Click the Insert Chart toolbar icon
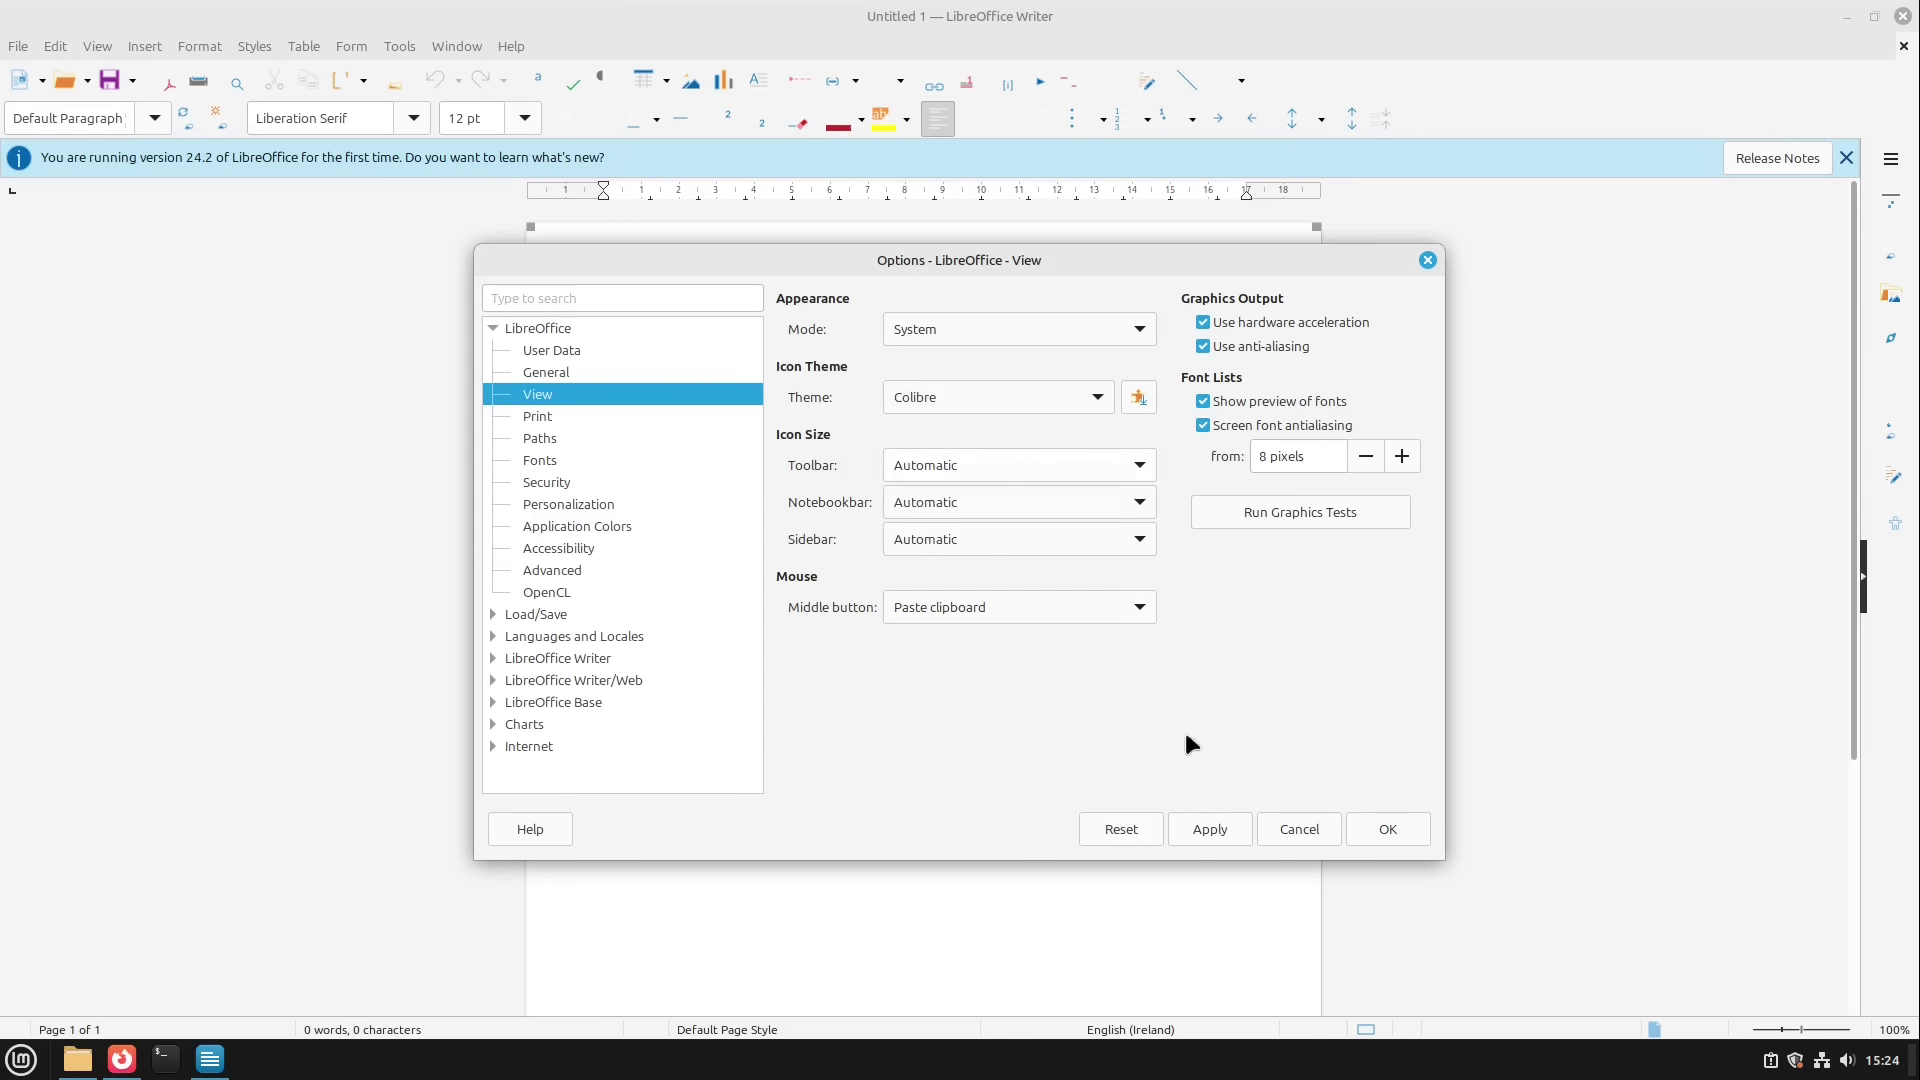 click(723, 81)
